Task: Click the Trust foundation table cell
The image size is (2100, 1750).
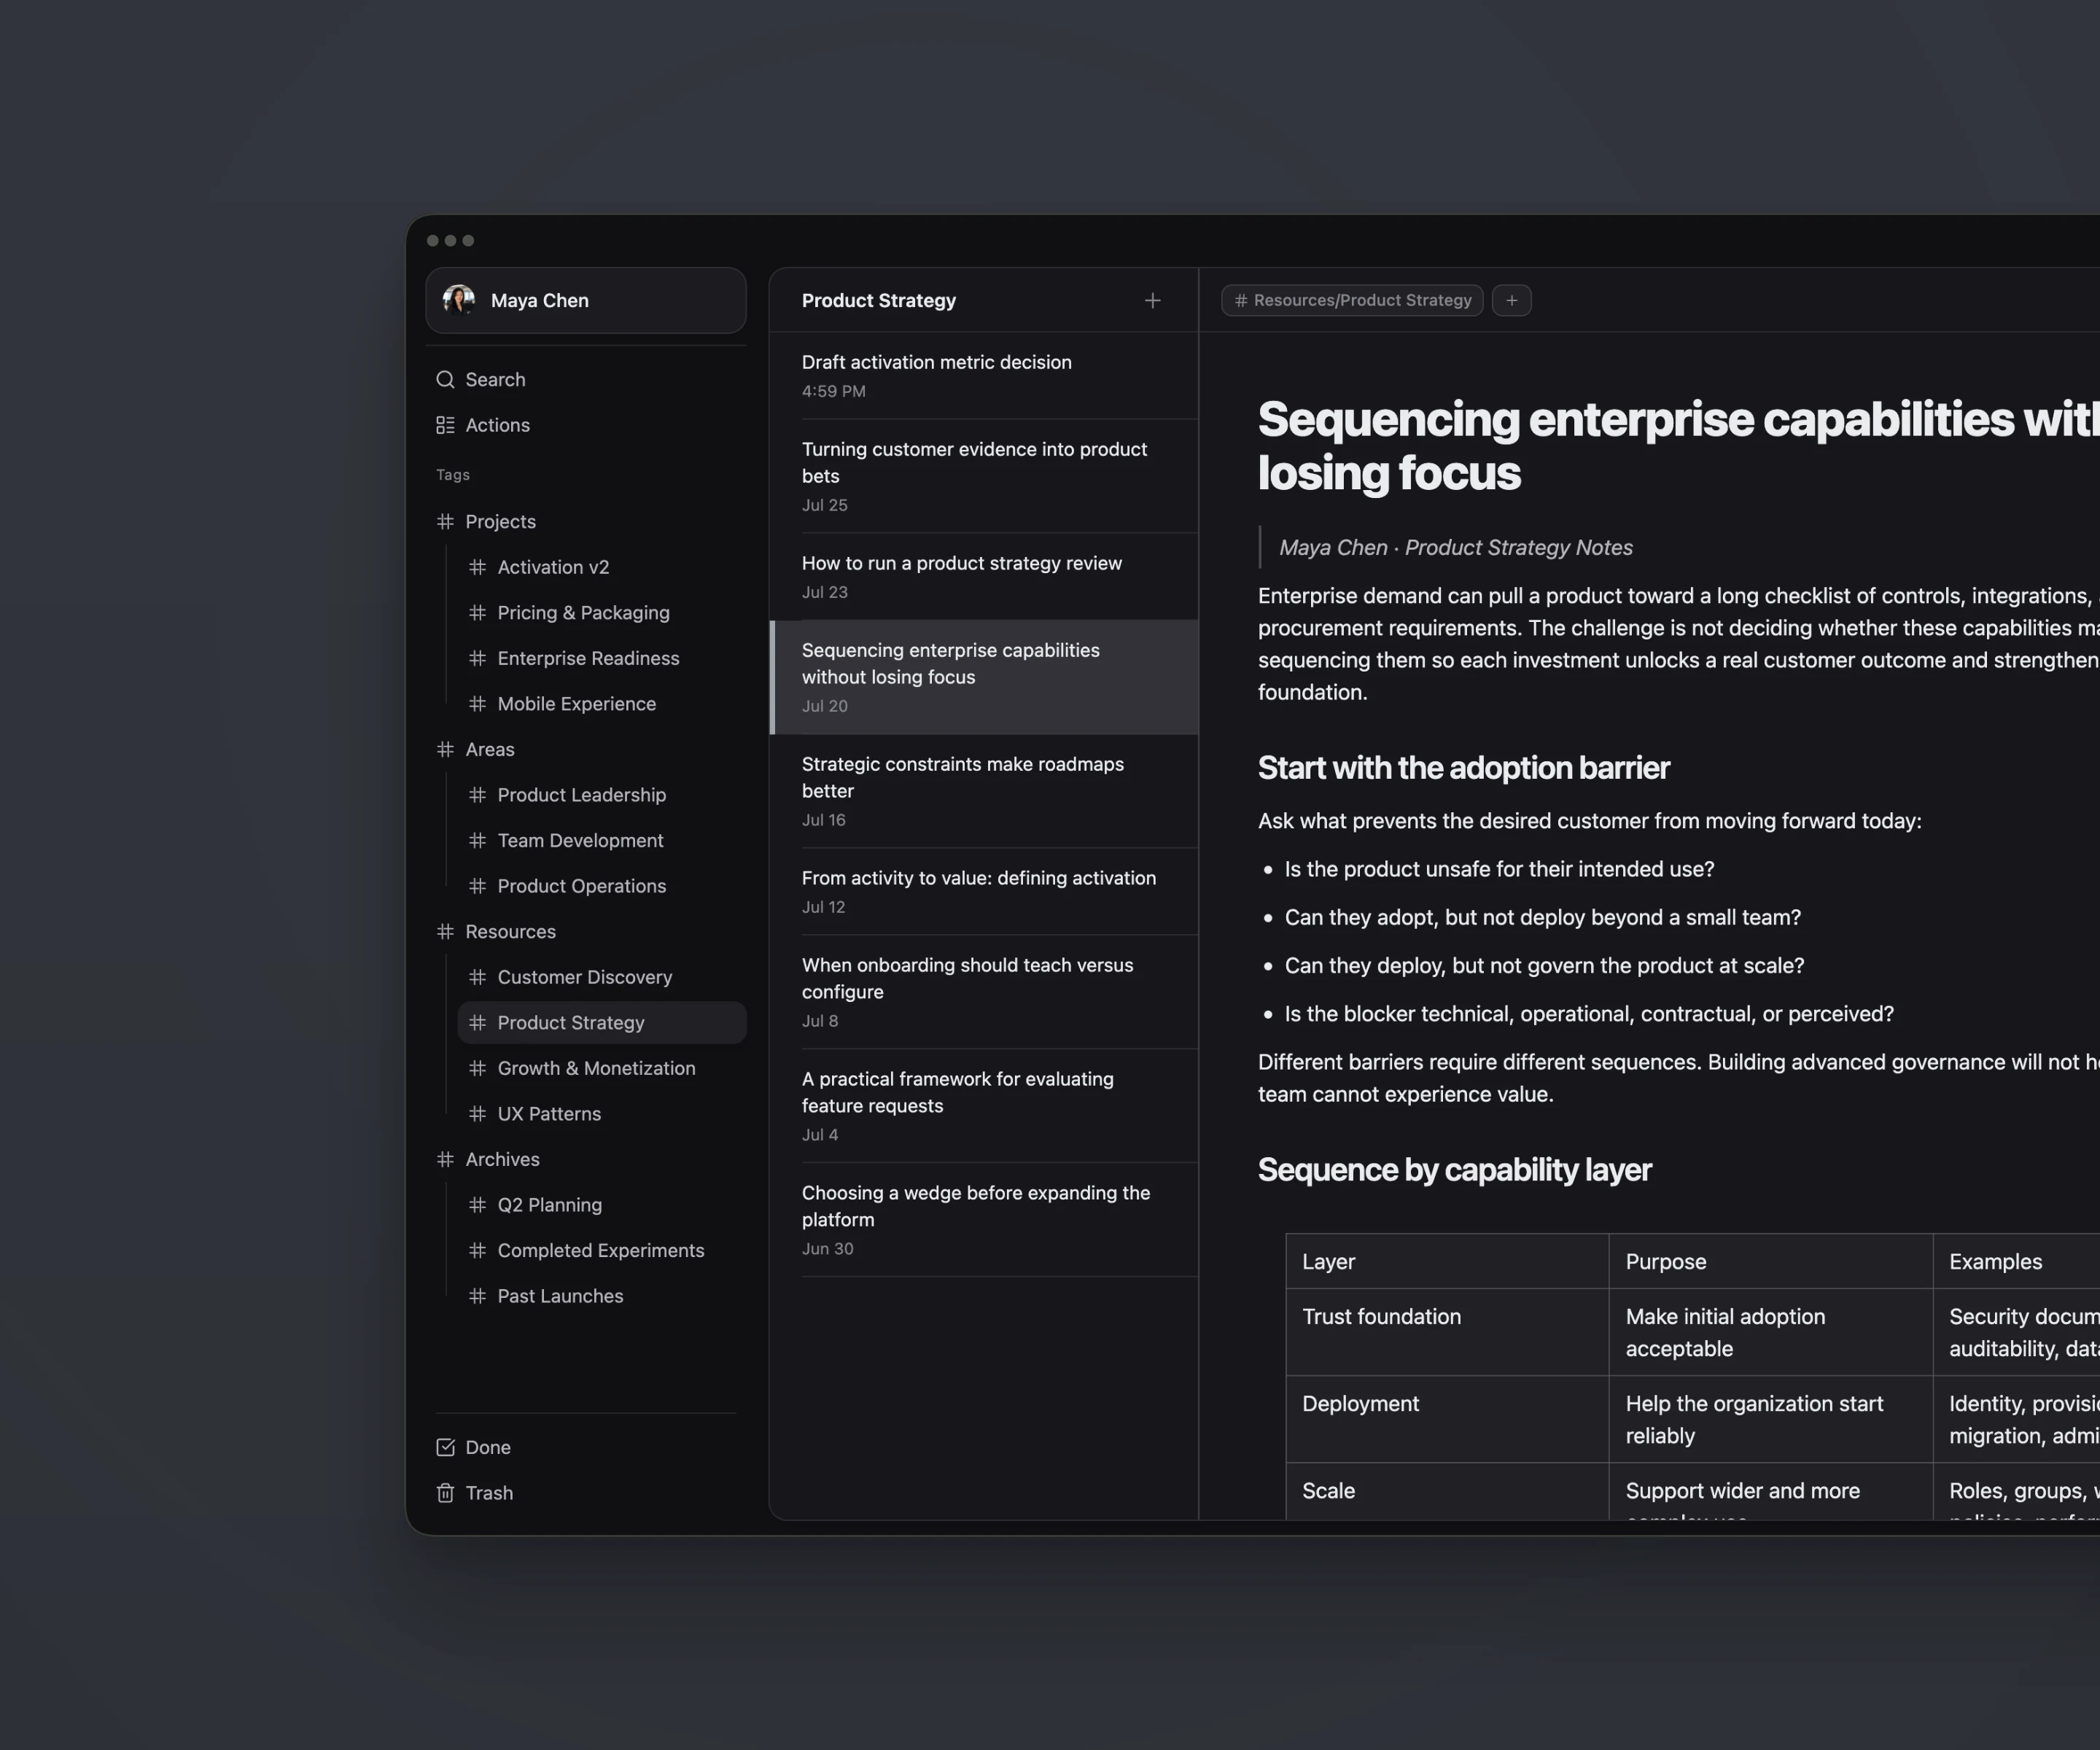Action: 1447,1332
